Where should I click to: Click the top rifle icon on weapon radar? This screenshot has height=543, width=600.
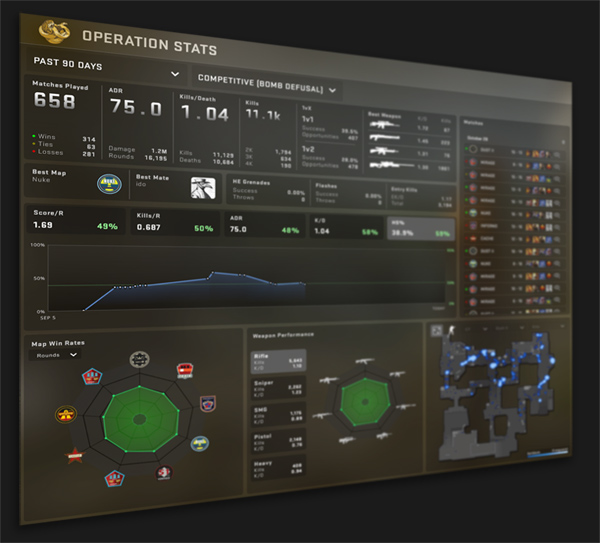pyautogui.click(x=362, y=361)
